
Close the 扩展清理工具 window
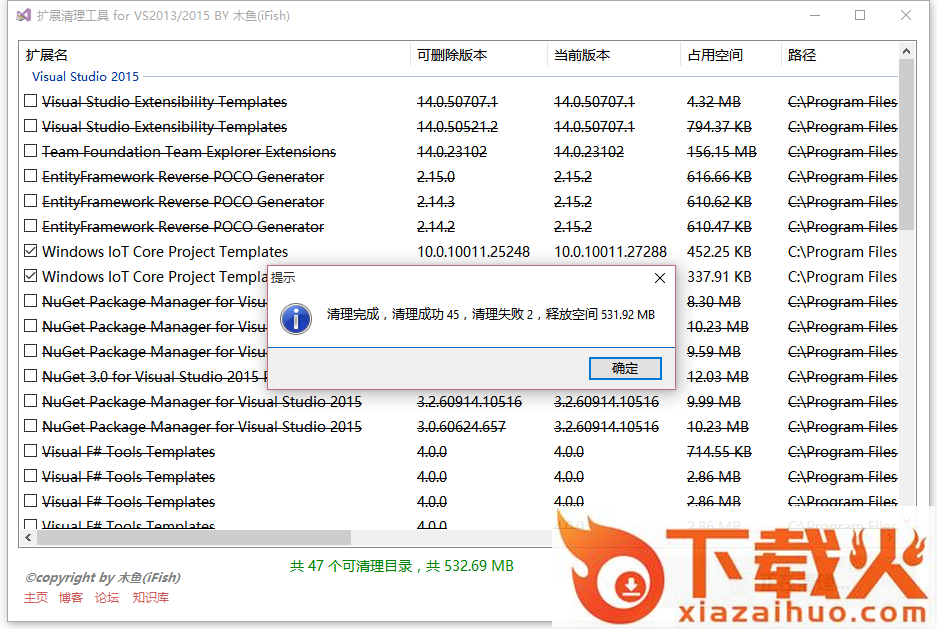point(906,16)
